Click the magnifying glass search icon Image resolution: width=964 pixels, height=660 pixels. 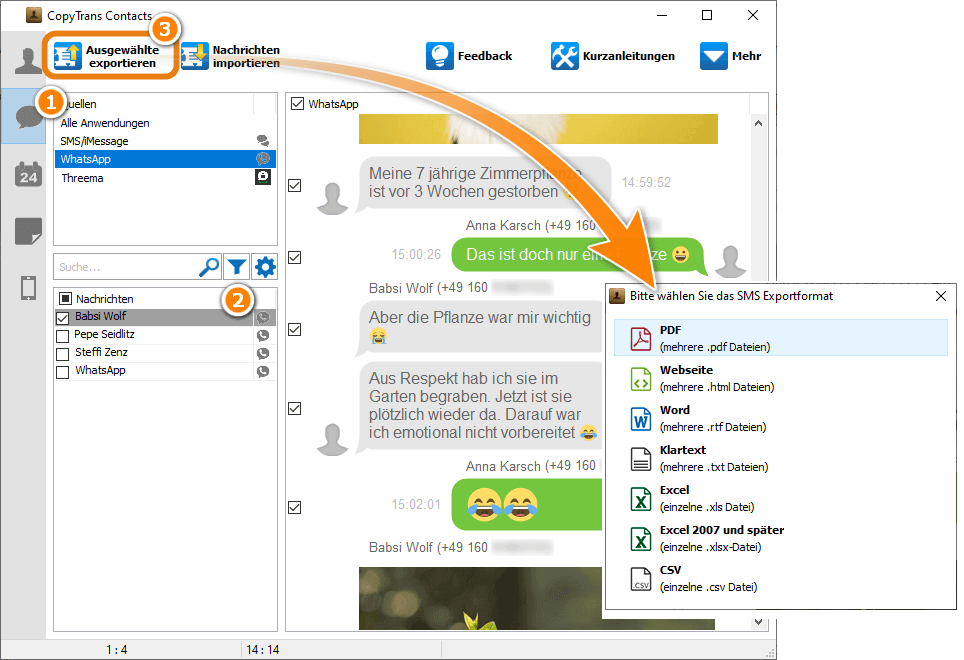click(x=209, y=267)
